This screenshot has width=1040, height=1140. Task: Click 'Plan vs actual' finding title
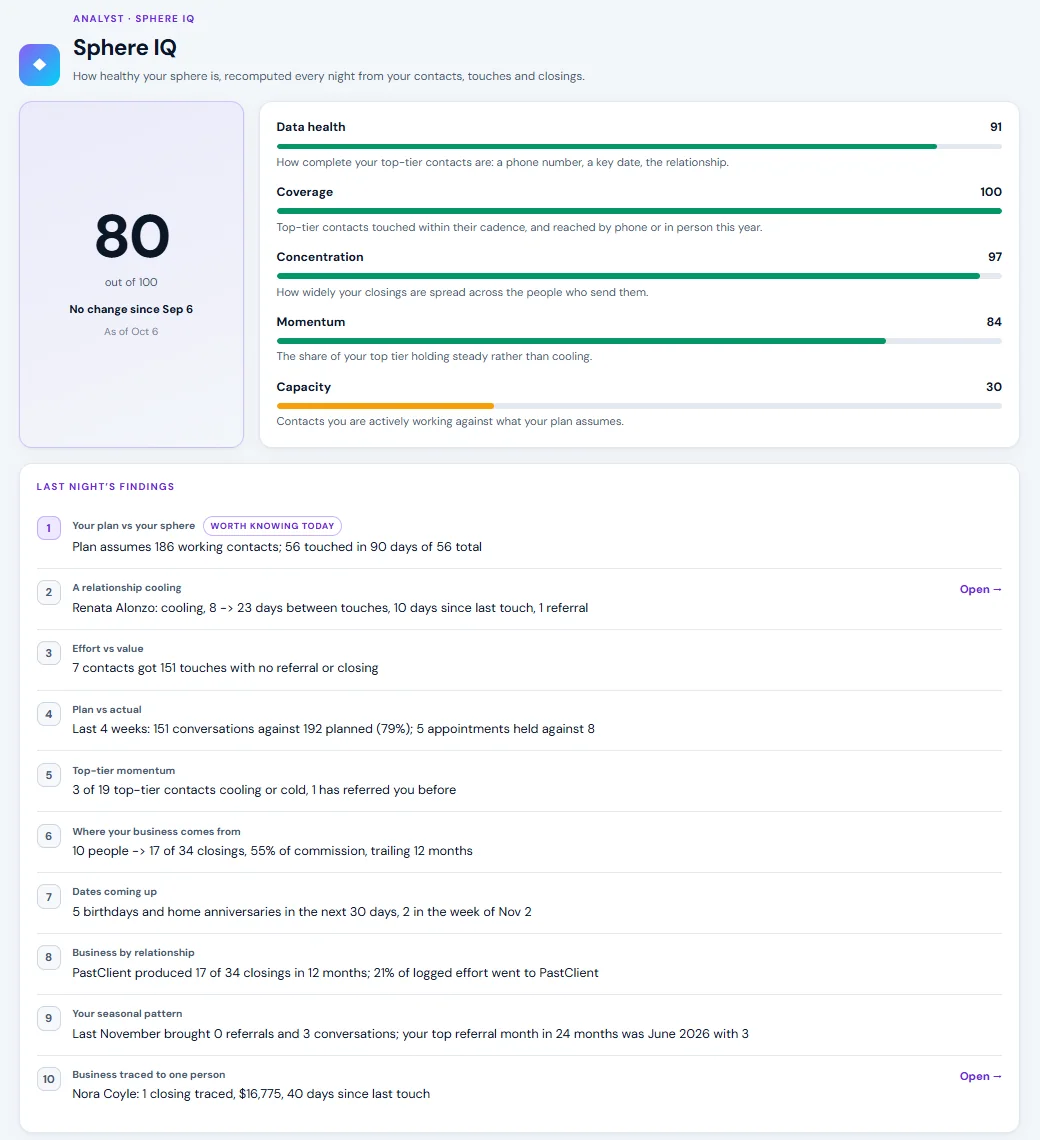tap(107, 710)
